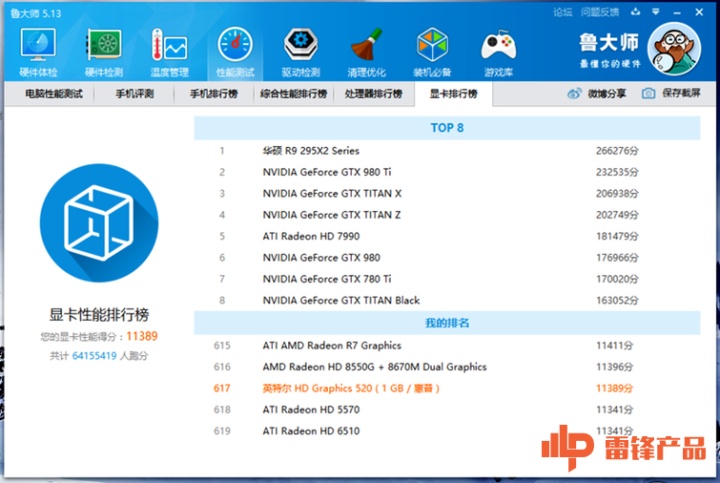Click score 232535分
The height and width of the screenshot is (483, 720).
coord(617,172)
